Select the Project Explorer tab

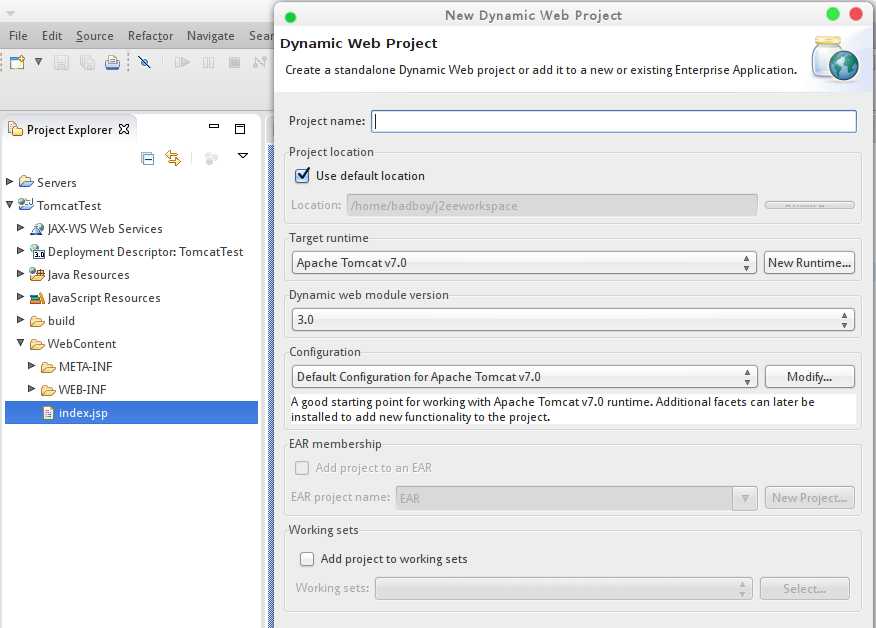pos(69,130)
